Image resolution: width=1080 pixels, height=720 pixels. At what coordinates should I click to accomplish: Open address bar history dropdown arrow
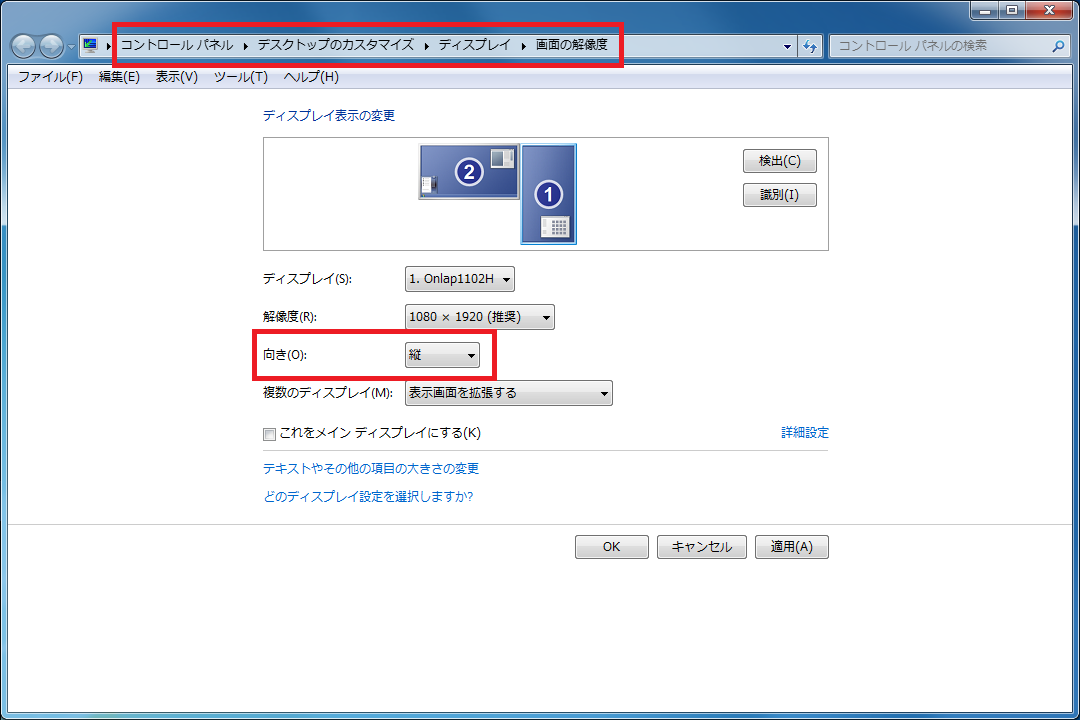(787, 46)
